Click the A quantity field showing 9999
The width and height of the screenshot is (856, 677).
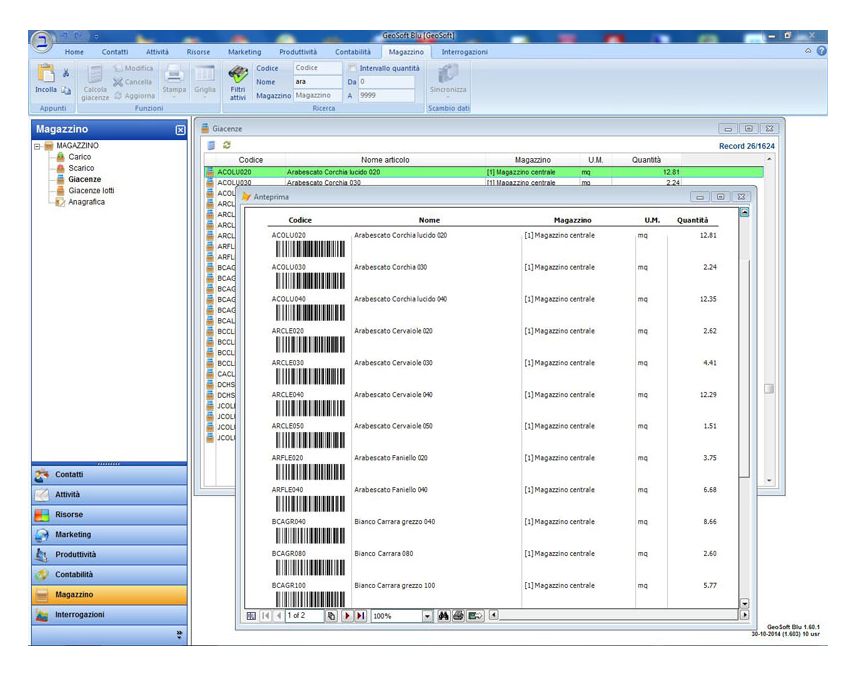point(386,96)
